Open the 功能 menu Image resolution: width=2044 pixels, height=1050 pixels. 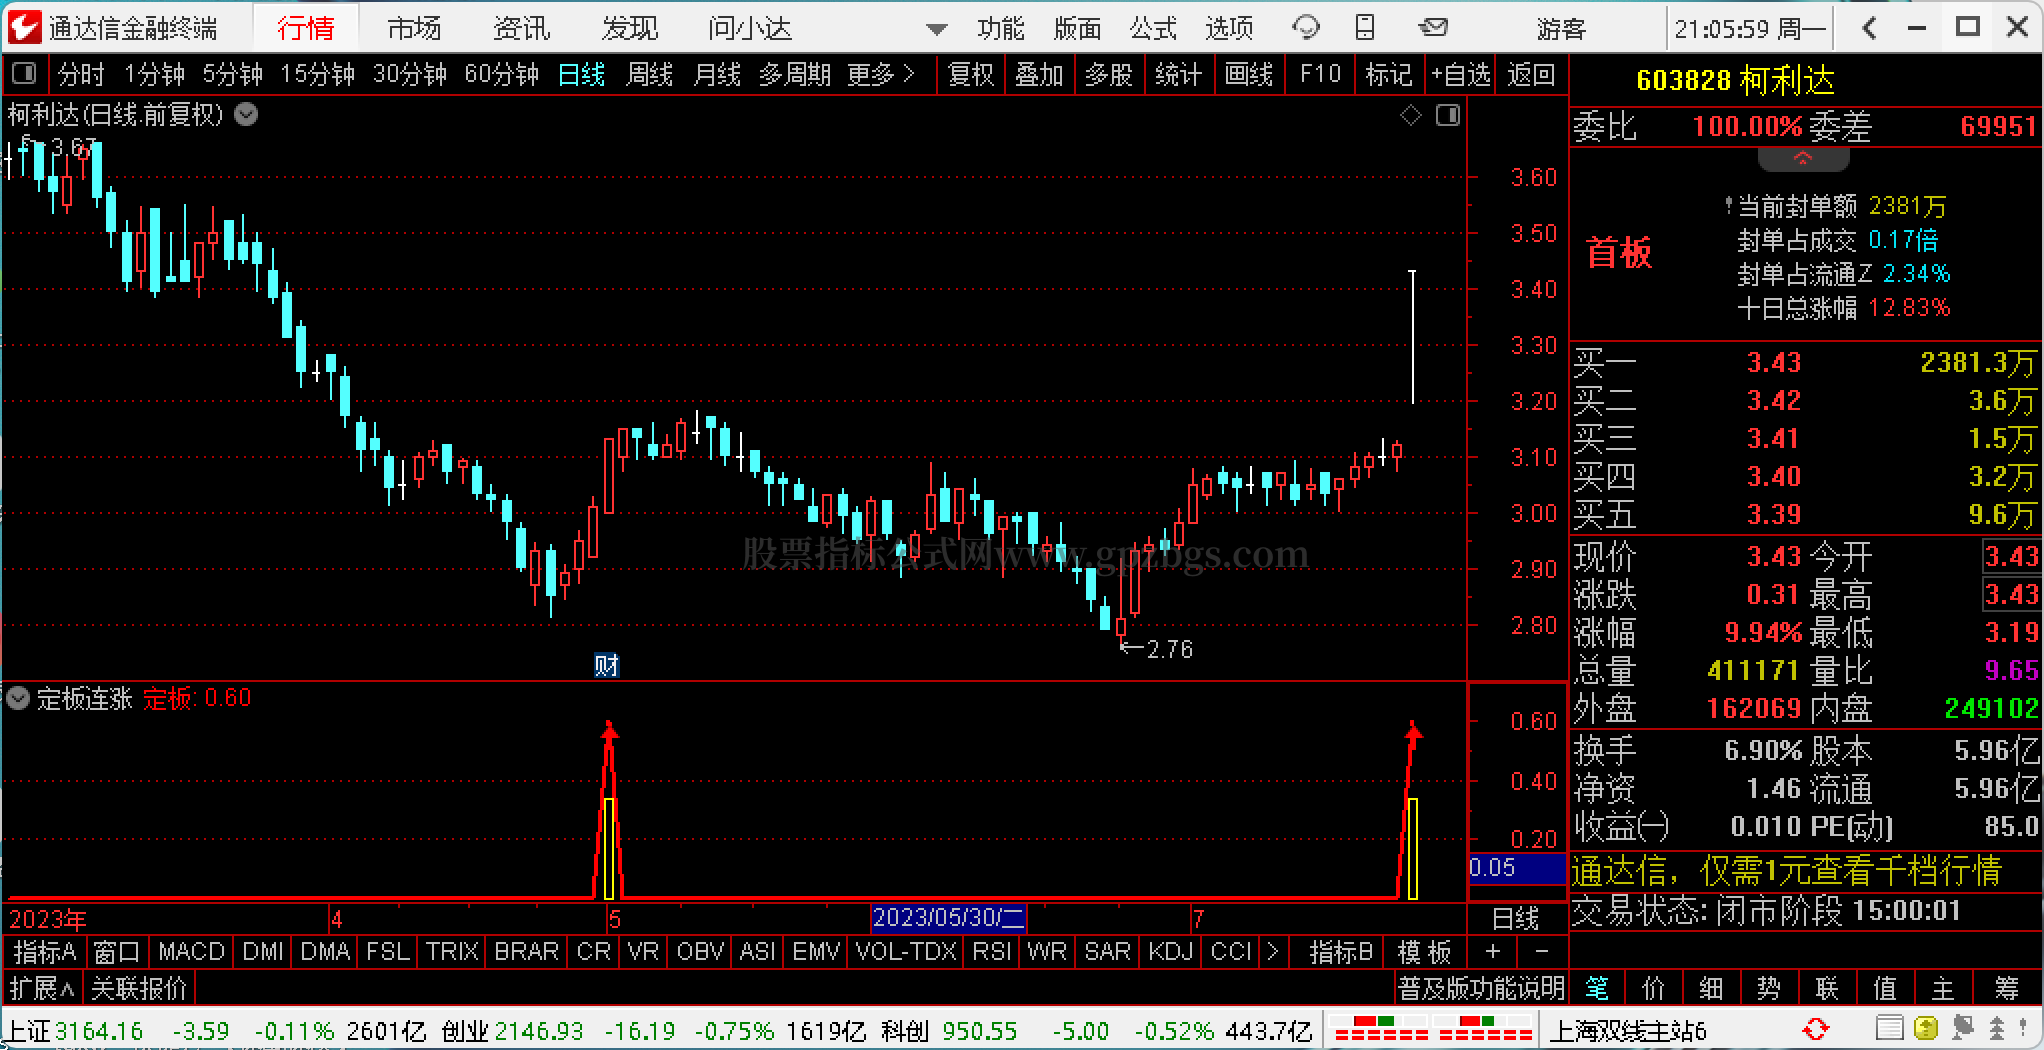coord(1001,28)
